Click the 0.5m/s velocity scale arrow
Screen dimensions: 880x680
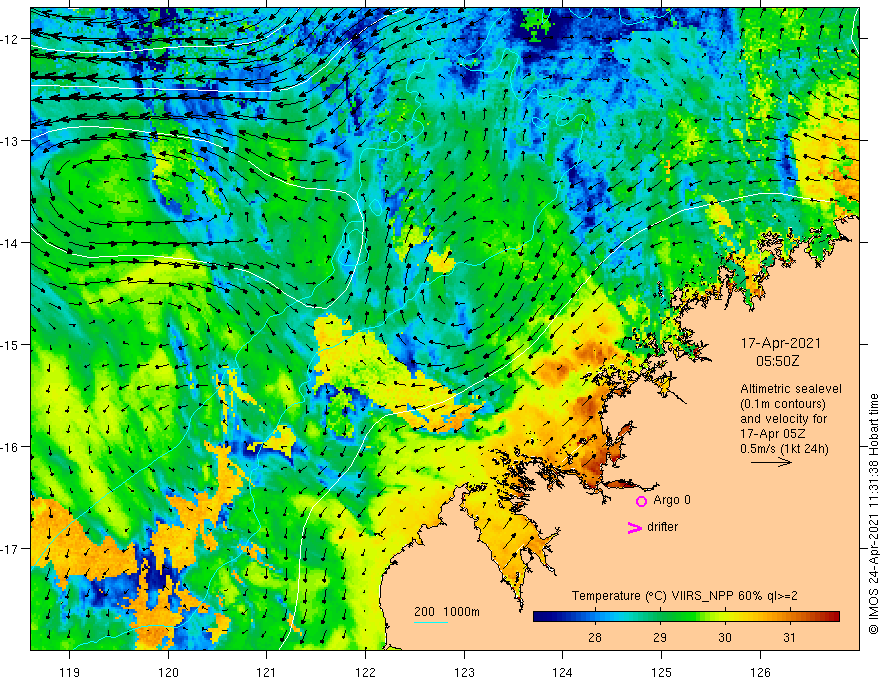coord(772,462)
